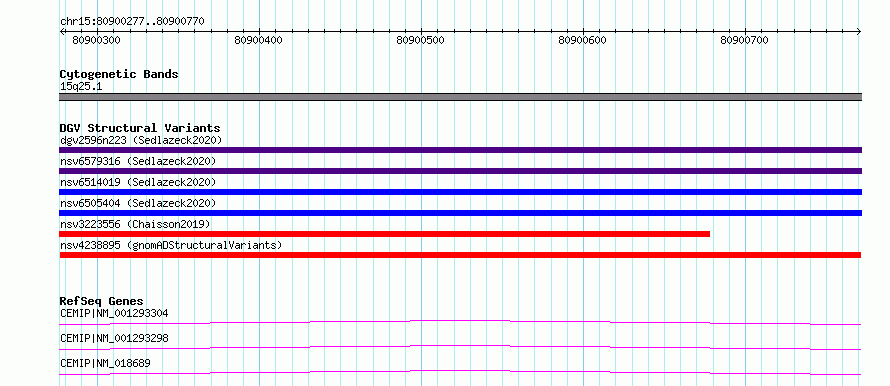Open dgv2596n223 (Sedlazeck2020) variant label
890x386 pixels.
pyautogui.click(x=141, y=140)
